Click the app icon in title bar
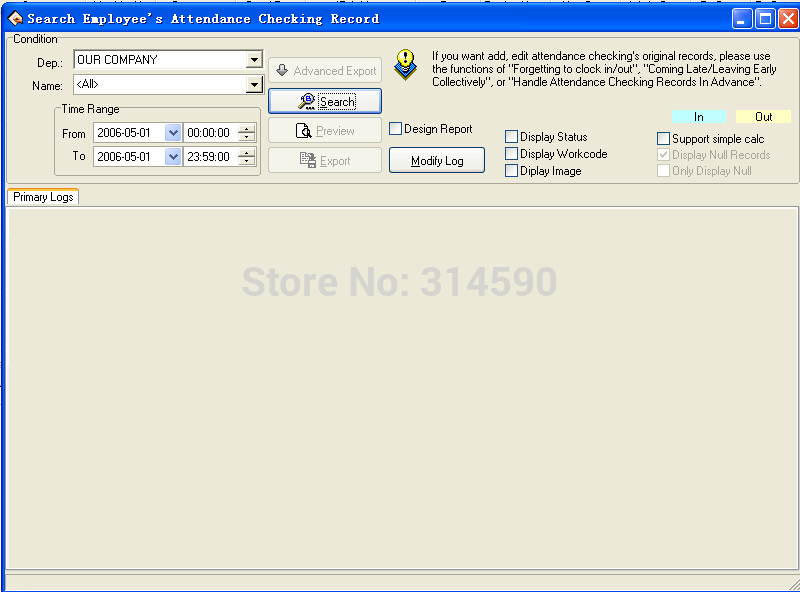Image resolution: width=800 pixels, height=592 pixels. pyautogui.click(x=15, y=18)
